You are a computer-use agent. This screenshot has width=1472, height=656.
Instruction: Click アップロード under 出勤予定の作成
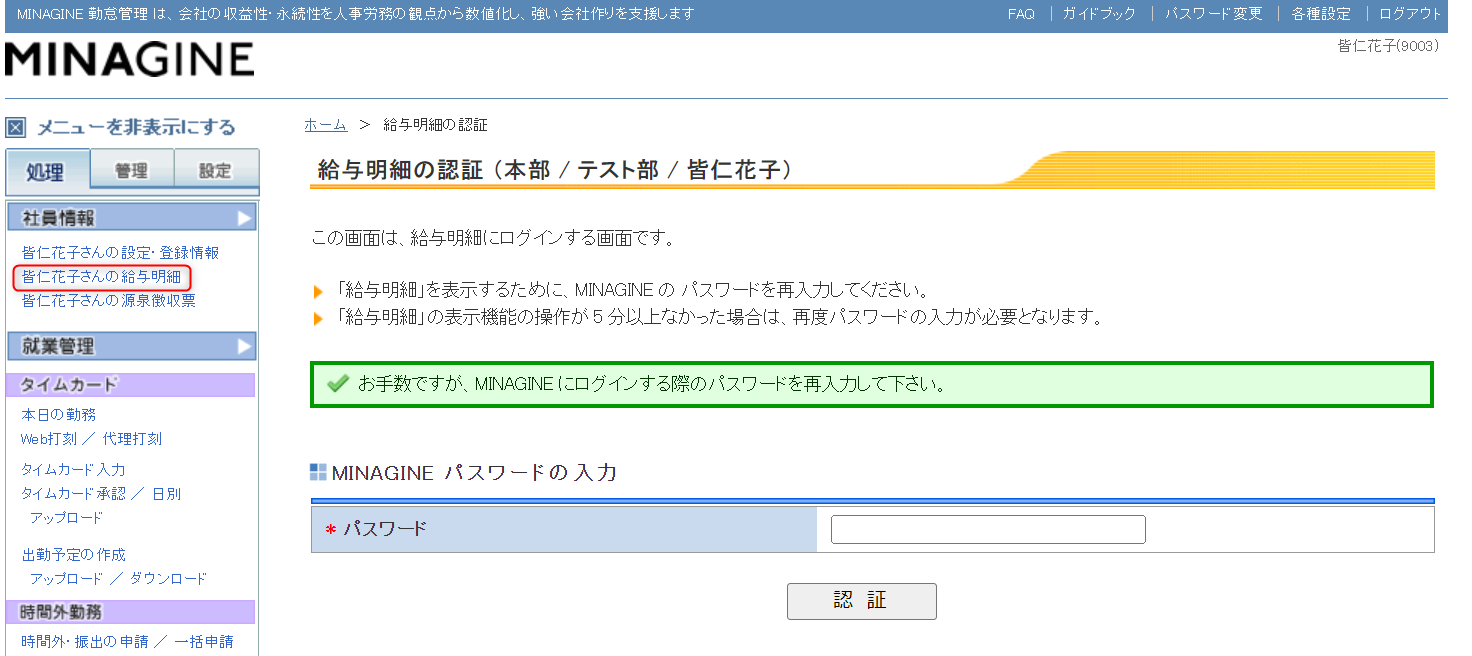tap(66, 579)
